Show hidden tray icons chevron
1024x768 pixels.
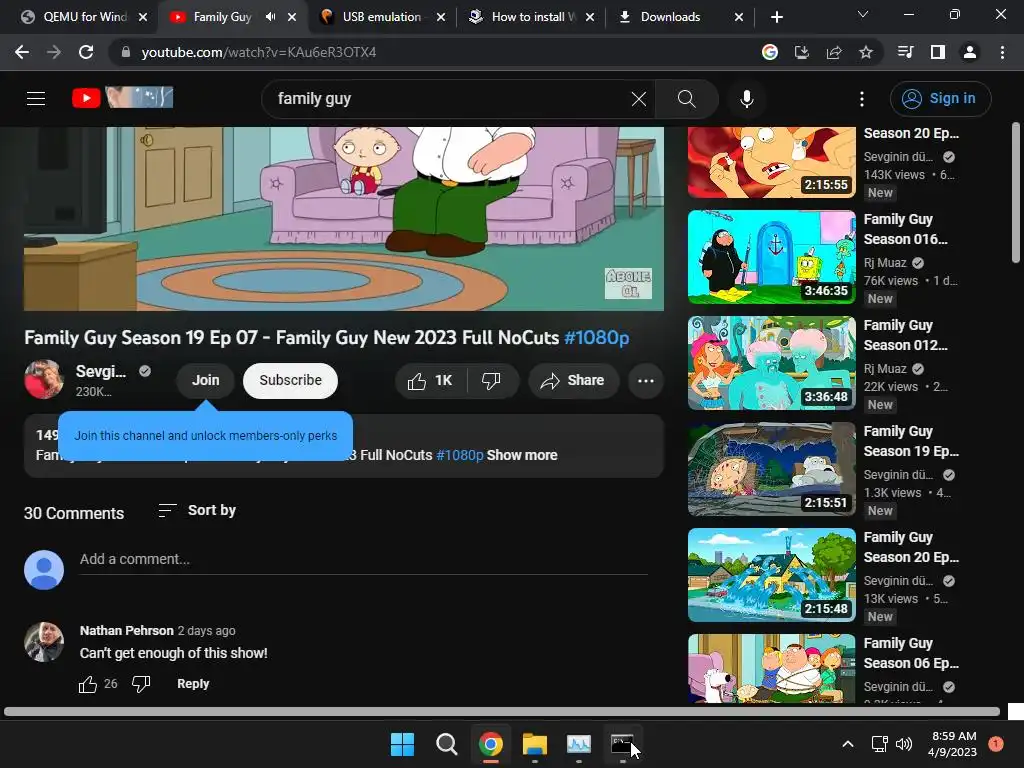coord(848,744)
